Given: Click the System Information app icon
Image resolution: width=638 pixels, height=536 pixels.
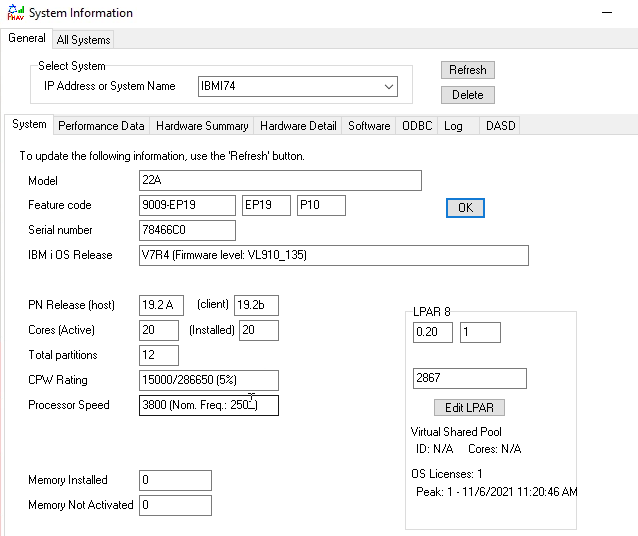Looking at the screenshot, I should click(15, 13).
